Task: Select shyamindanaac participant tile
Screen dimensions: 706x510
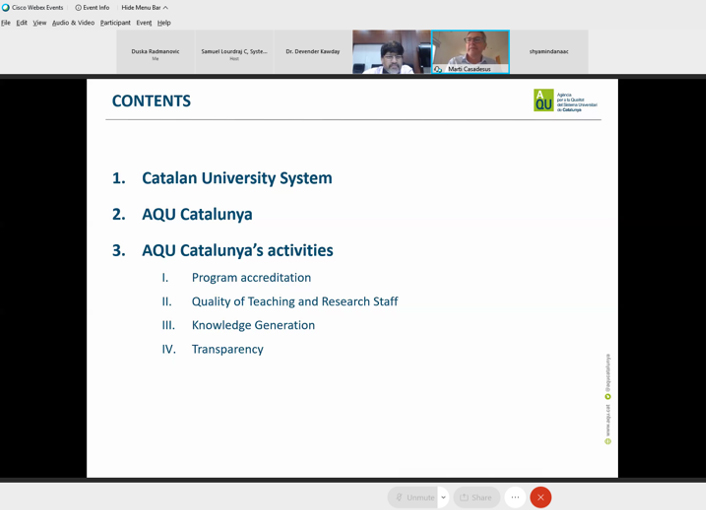Action: click(x=549, y=52)
